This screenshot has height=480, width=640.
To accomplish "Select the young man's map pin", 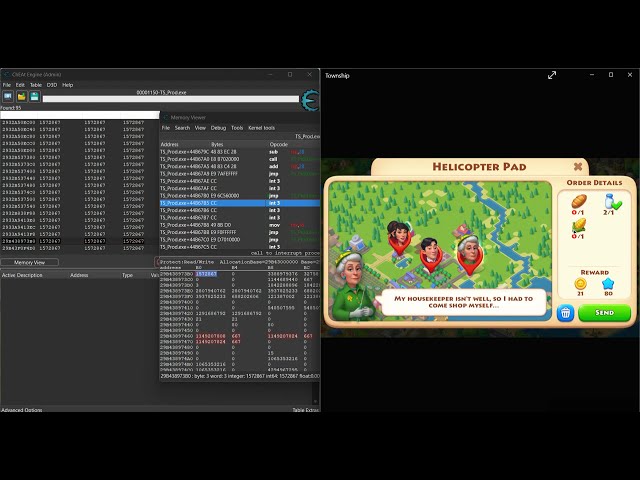I will click(431, 255).
